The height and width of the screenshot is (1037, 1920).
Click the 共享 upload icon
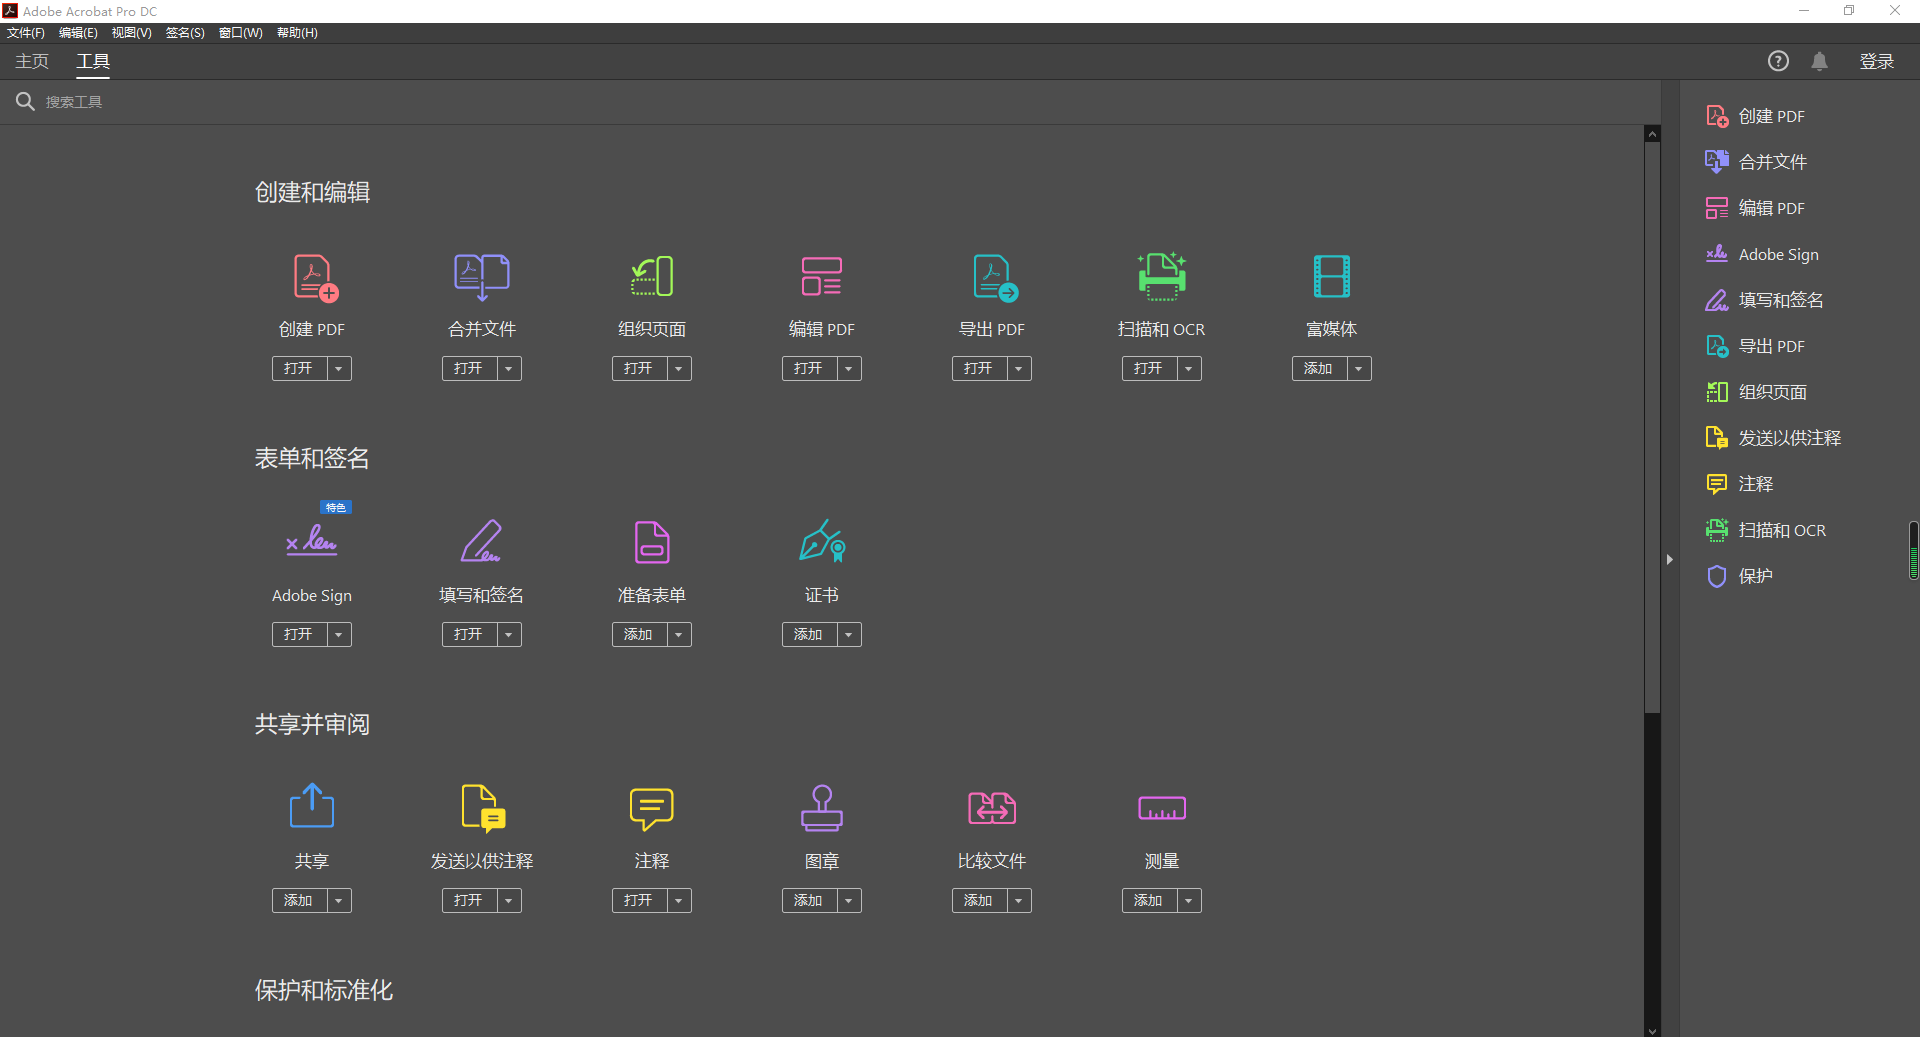(312, 806)
